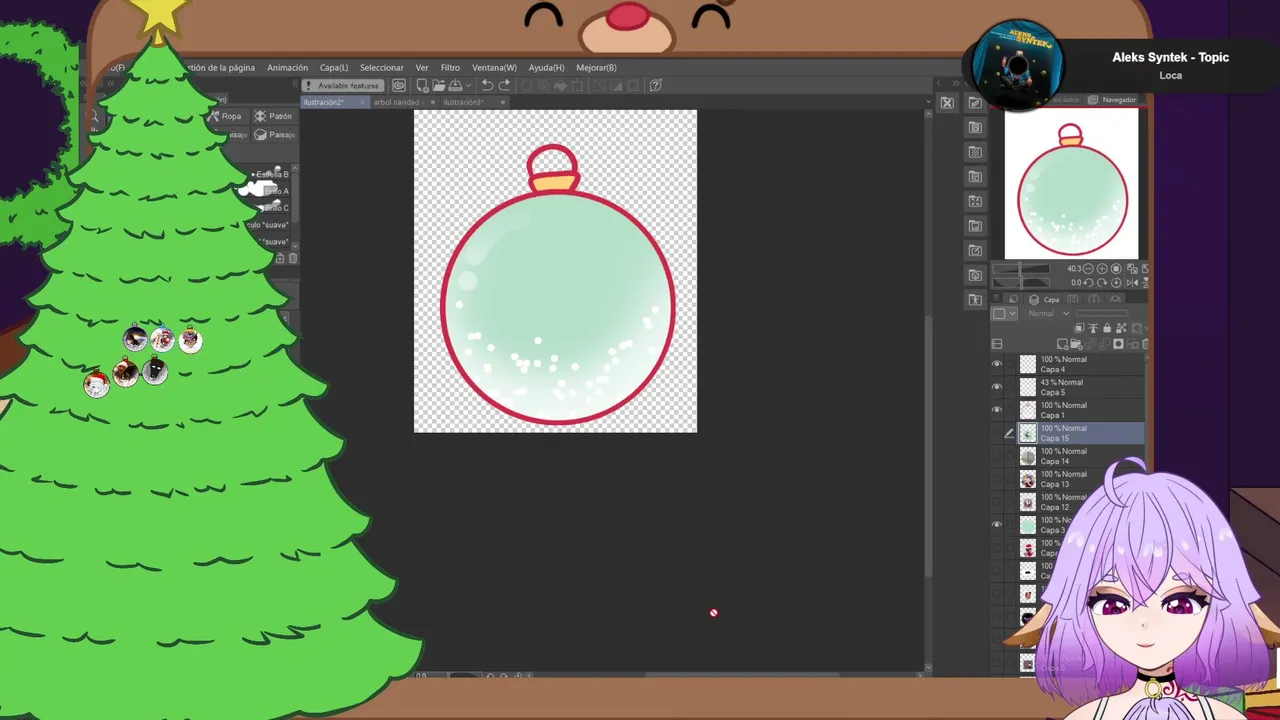Click the Capa 12 layer thumbnail
The width and height of the screenshot is (1280, 720).
coord(1028,502)
